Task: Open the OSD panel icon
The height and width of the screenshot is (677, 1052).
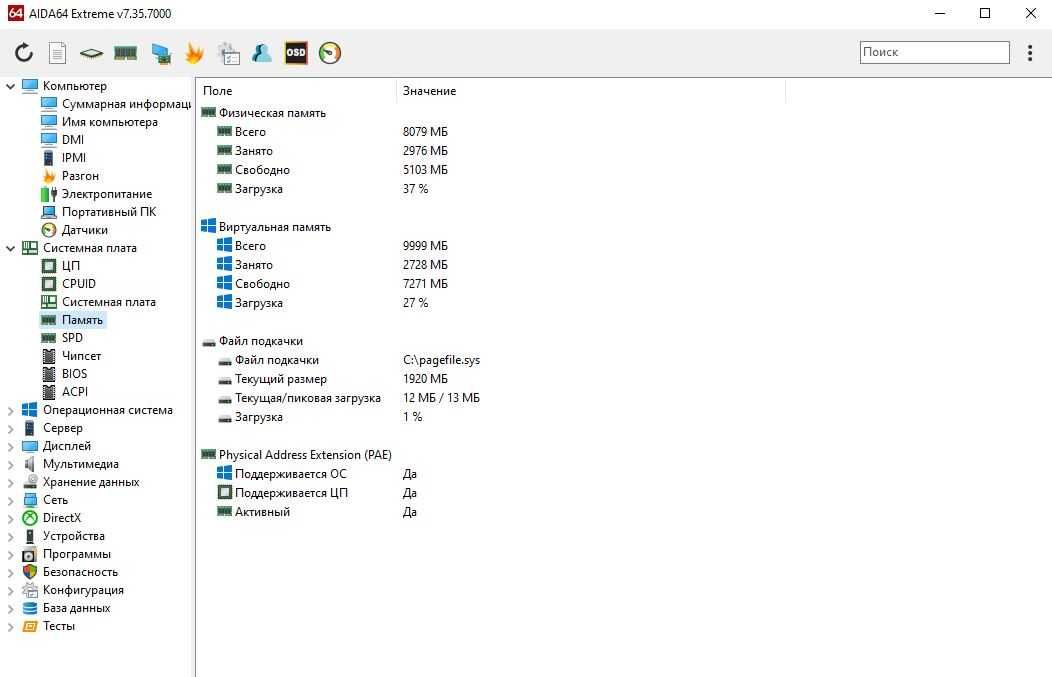Action: point(296,52)
